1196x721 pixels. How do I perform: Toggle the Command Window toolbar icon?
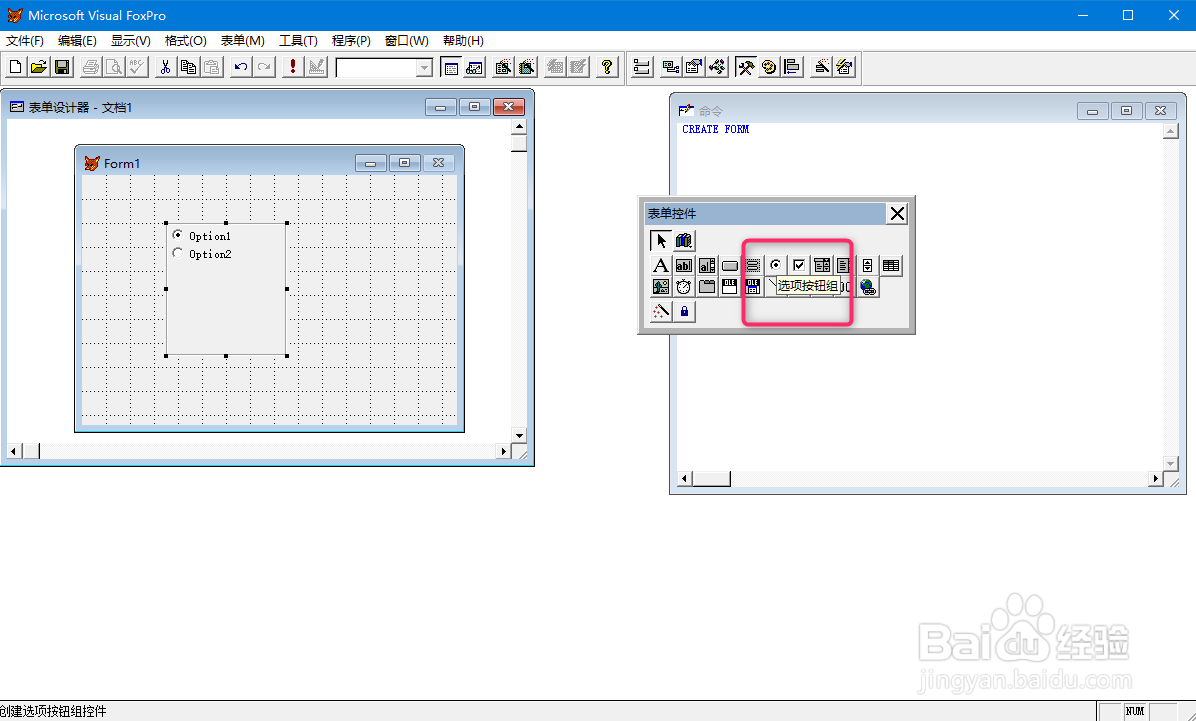coord(451,67)
